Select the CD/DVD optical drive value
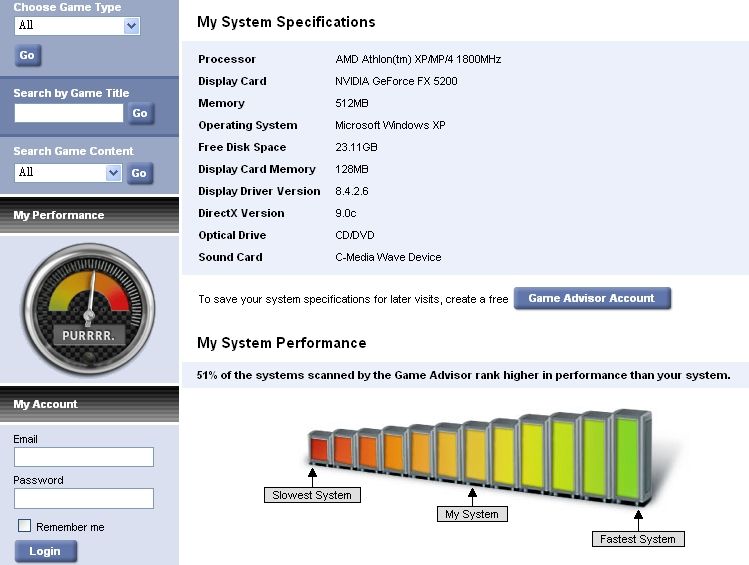The height and width of the screenshot is (565, 749). [x=354, y=235]
